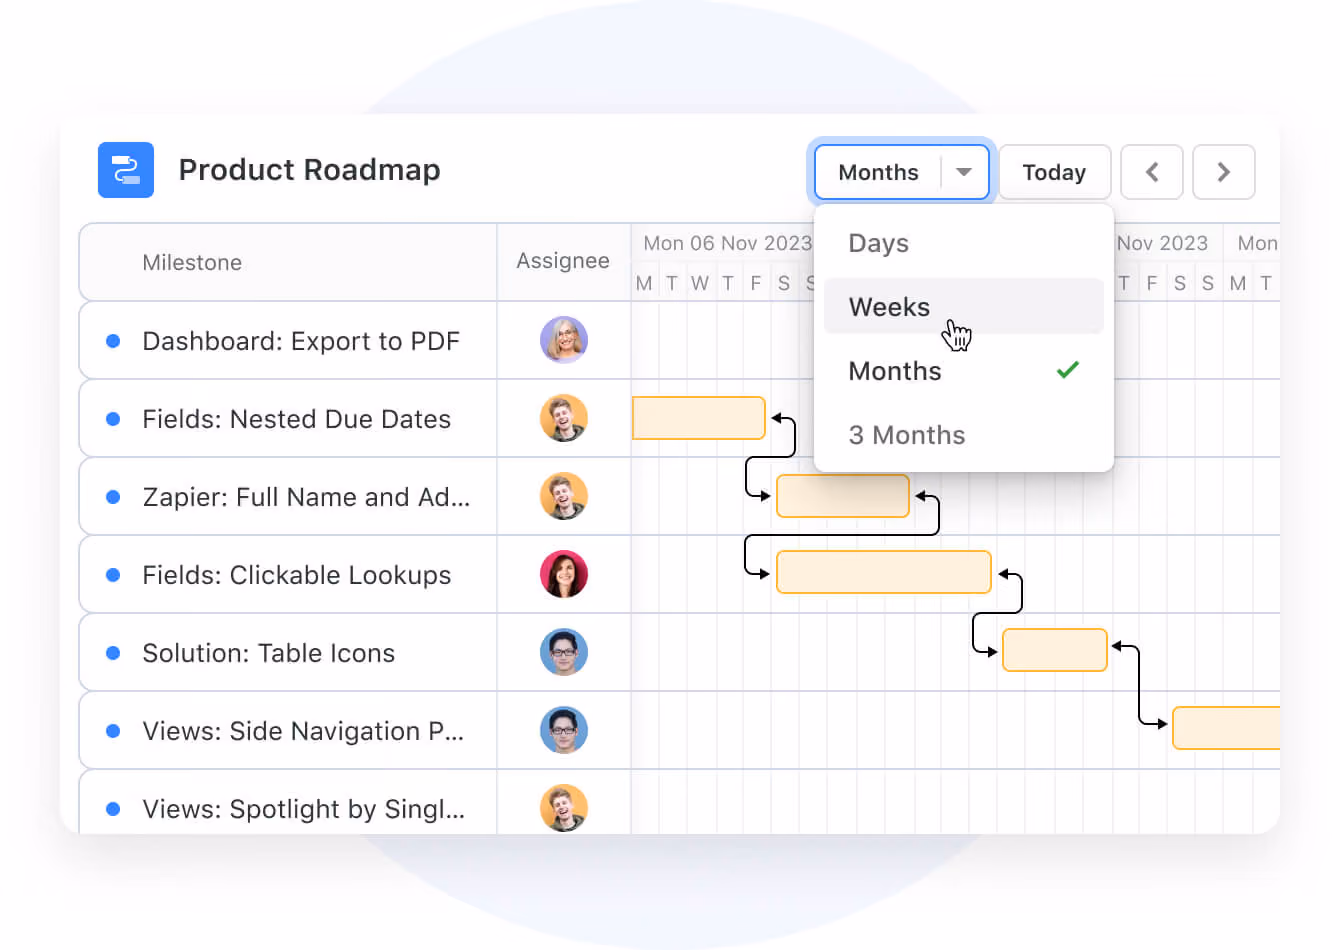Open the Zapier: Full Name and Ad... milestone
This screenshot has width=1340, height=950.
tap(306, 497)
